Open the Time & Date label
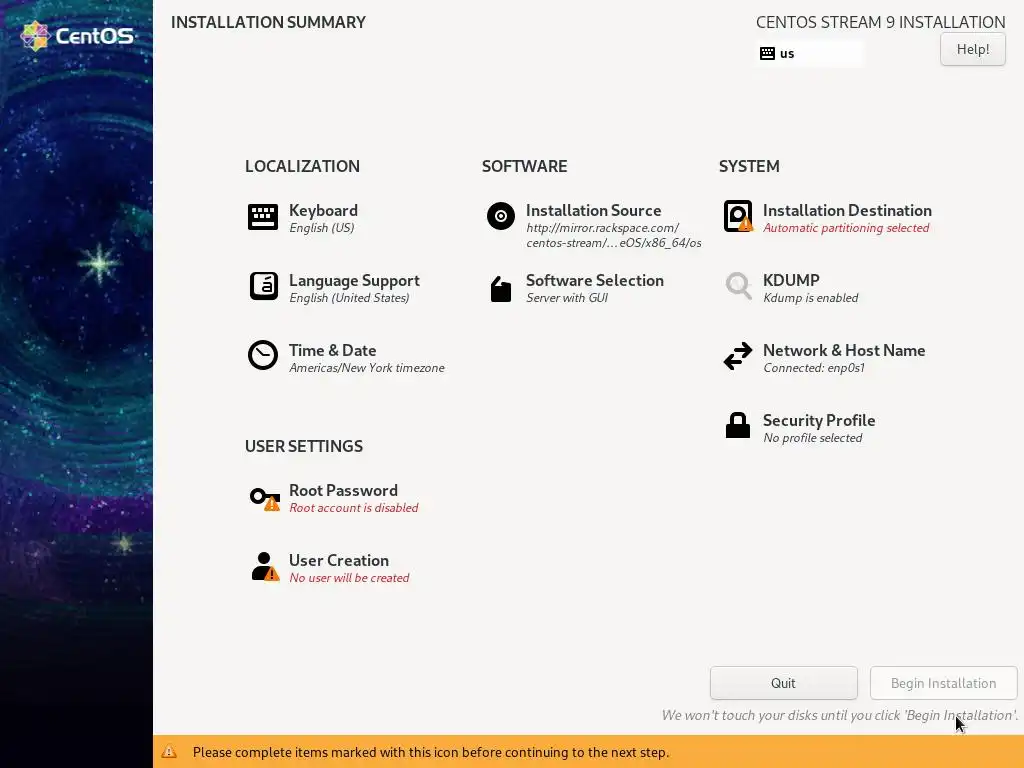1024x768 pixels. pos(332,350)
